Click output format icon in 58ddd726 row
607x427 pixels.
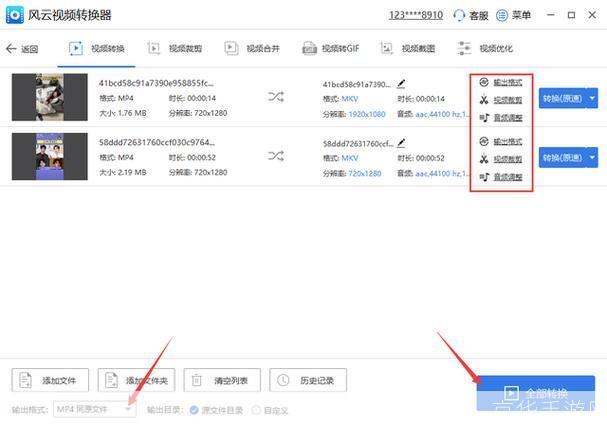pos(484,141)
